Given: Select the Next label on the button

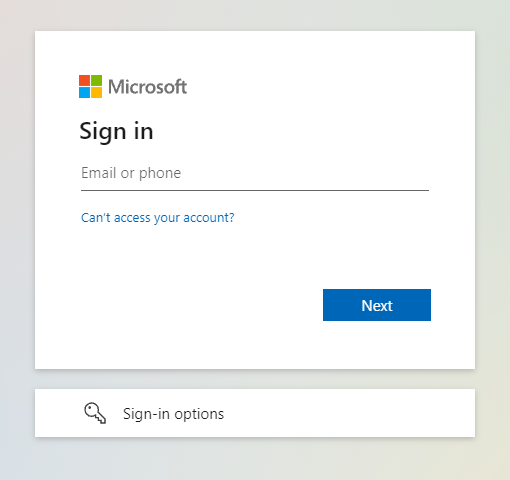Looking at the screenshot, I should click(x=377, y=305).
